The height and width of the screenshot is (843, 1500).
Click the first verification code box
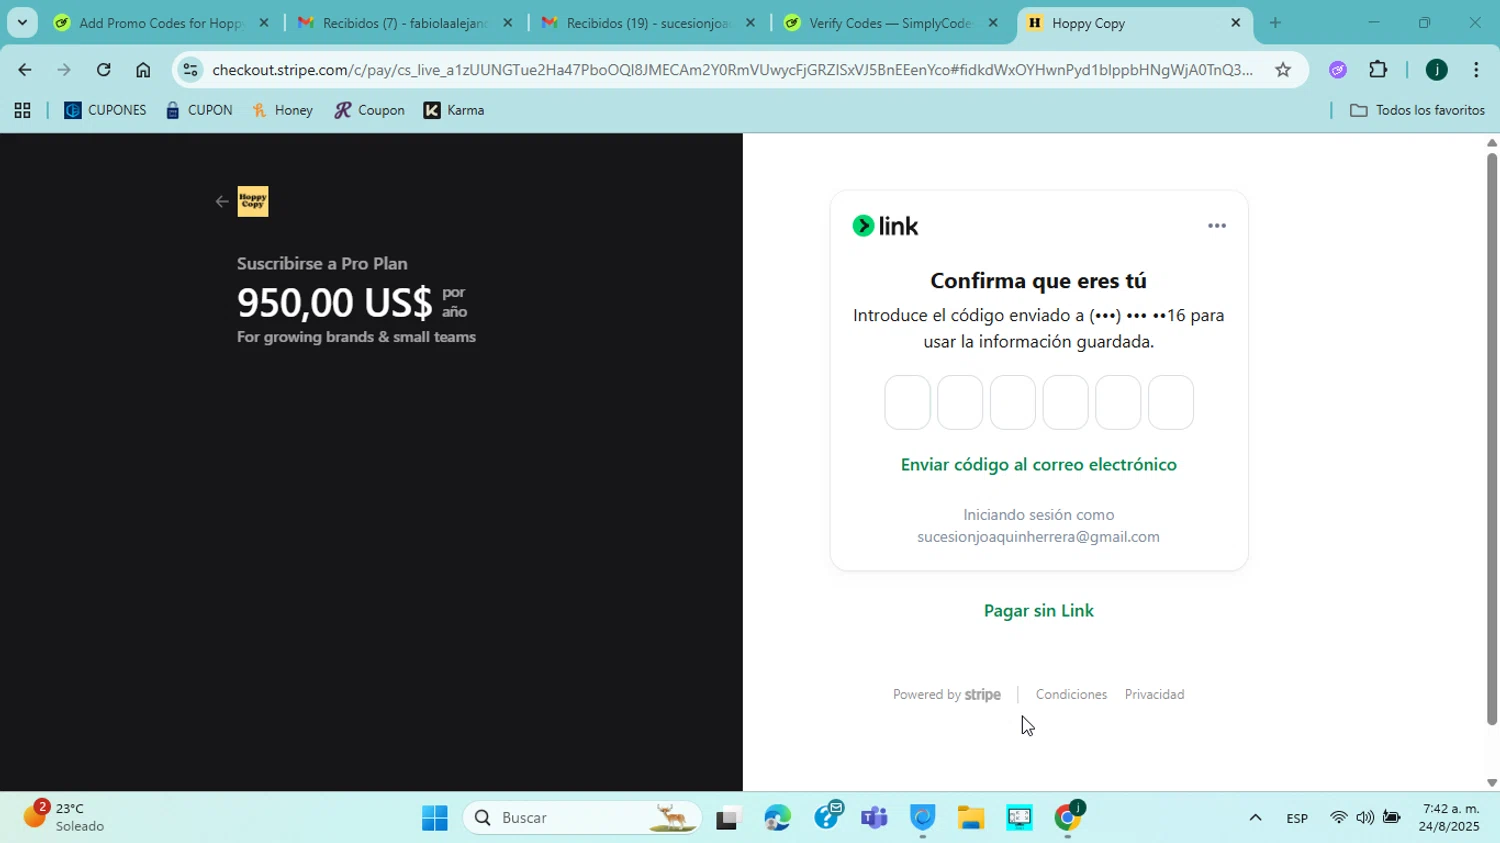(908, 403)
